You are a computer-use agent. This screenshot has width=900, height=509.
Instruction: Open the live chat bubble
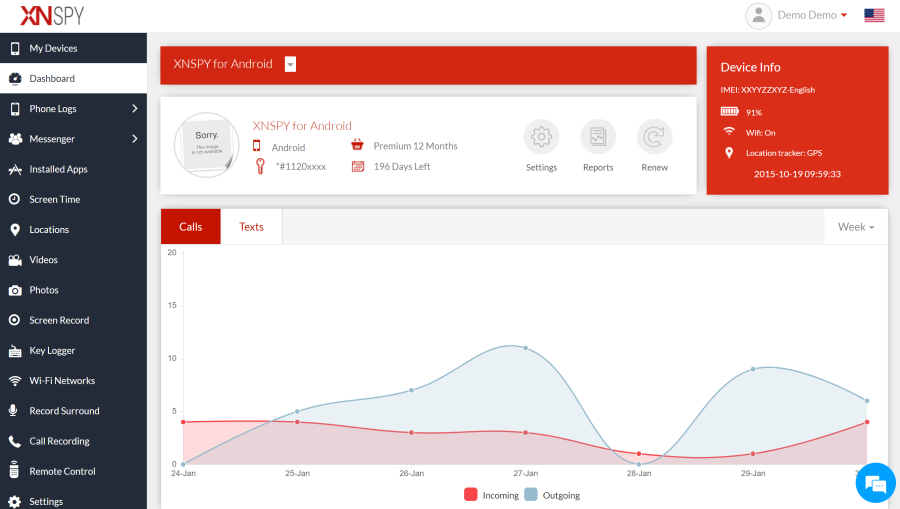click(x=875, y=483)
